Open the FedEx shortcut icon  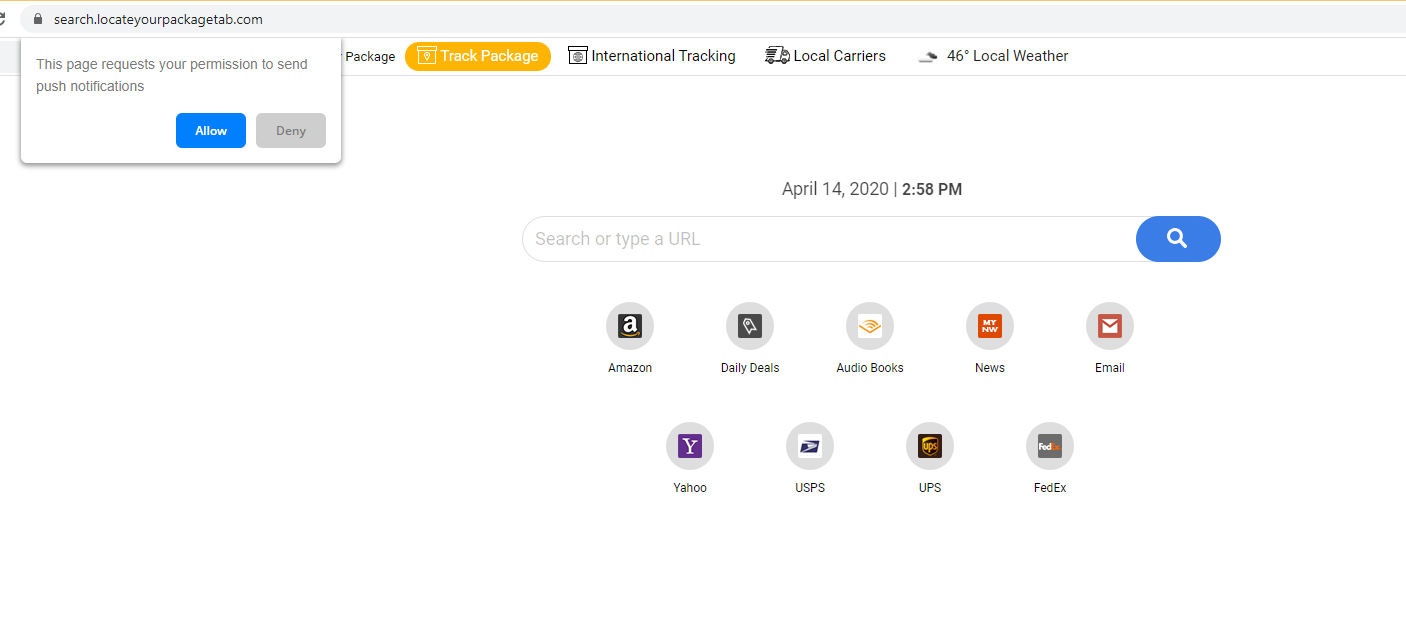pyautogui.click(x=1050, y=446)
